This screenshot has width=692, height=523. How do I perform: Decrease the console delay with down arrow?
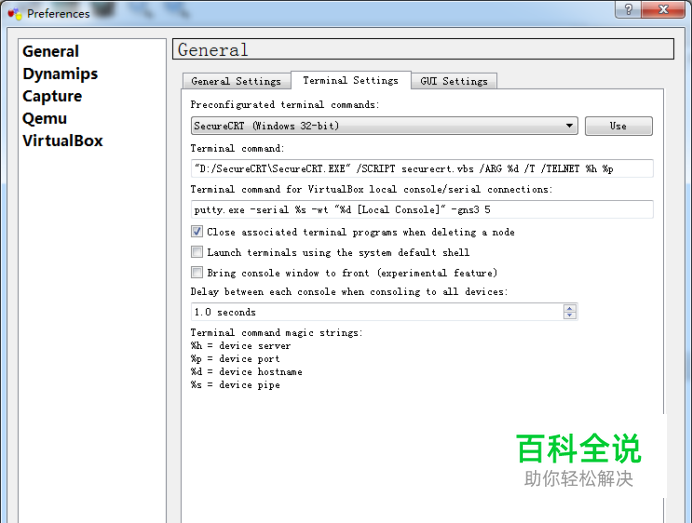pos(570,315)
